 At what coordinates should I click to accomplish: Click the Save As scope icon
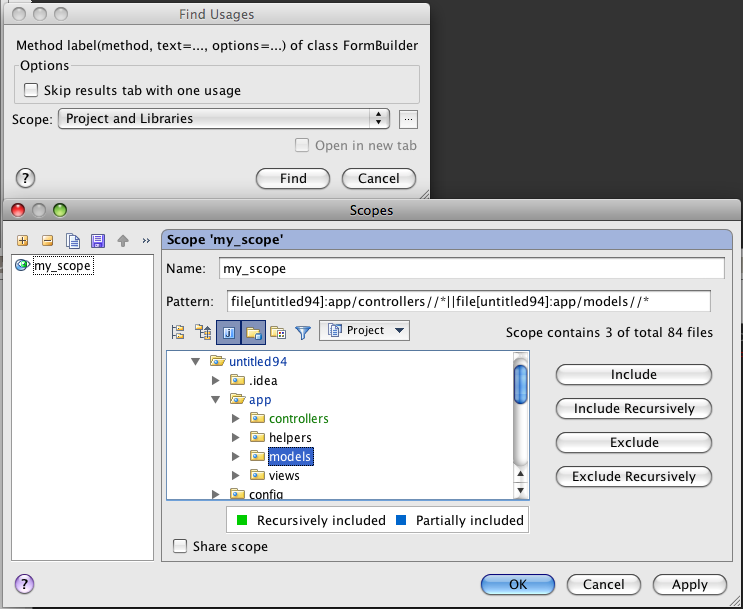pyautogui.click(x=98, y=241)
